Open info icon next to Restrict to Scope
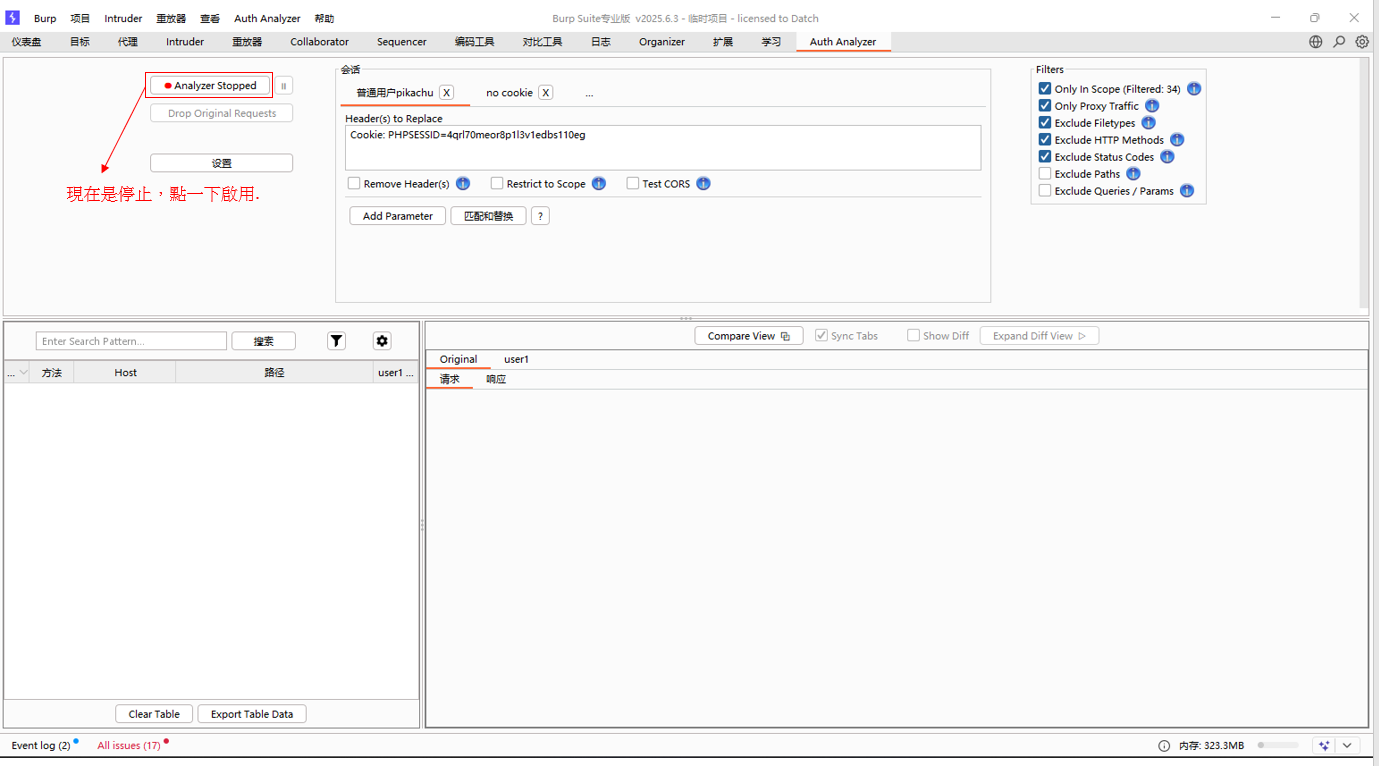 tap(599, 184)
